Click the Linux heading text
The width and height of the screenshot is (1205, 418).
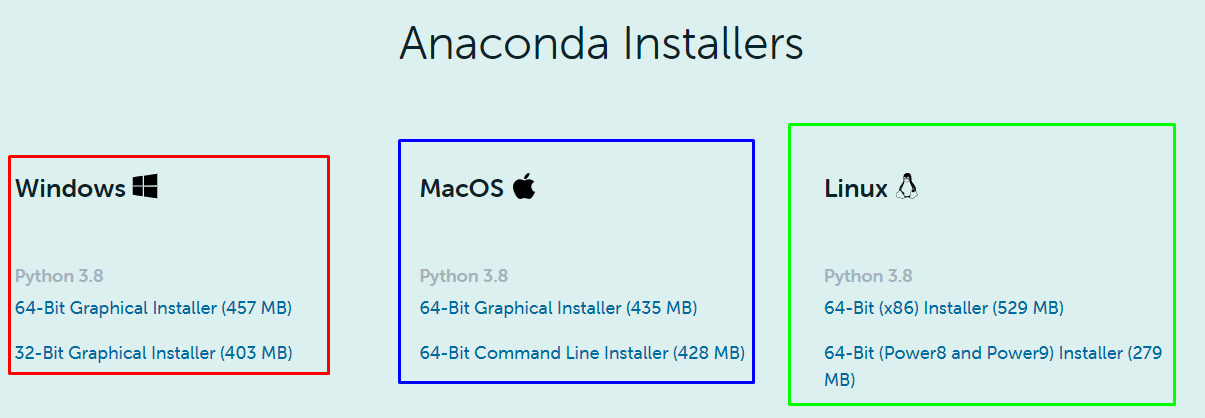(x=855, y=188)
